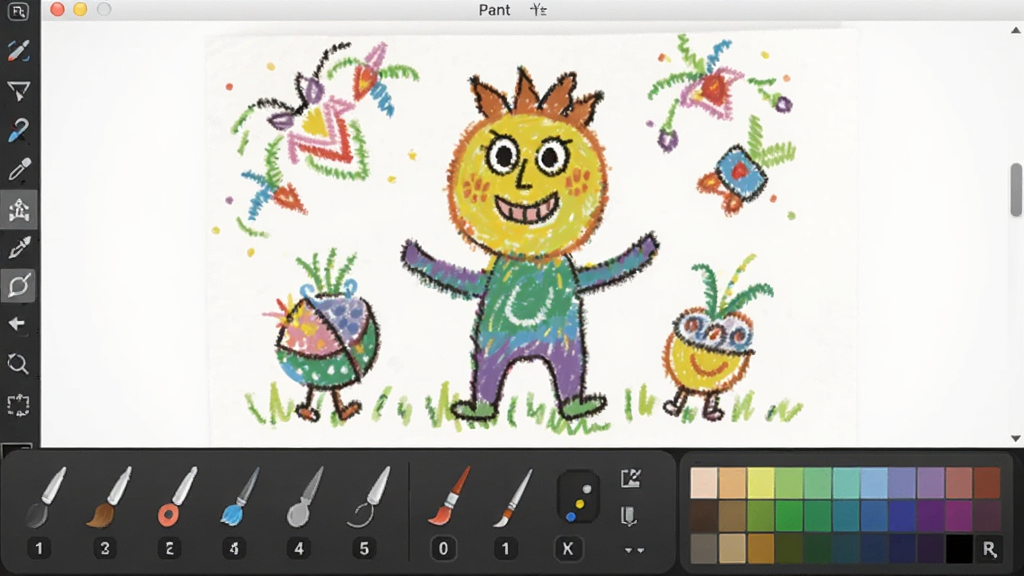Click the scroll up arrow beside the canvas
Screen dimensions: 1024x576
tap(1016, 30)
